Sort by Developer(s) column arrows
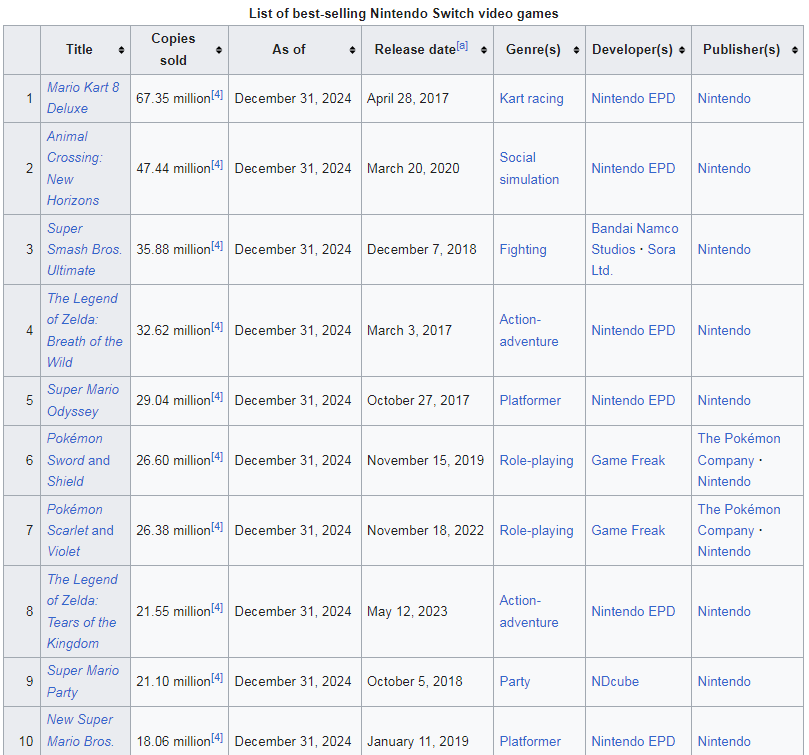809x755 pixels. point(682,50)
